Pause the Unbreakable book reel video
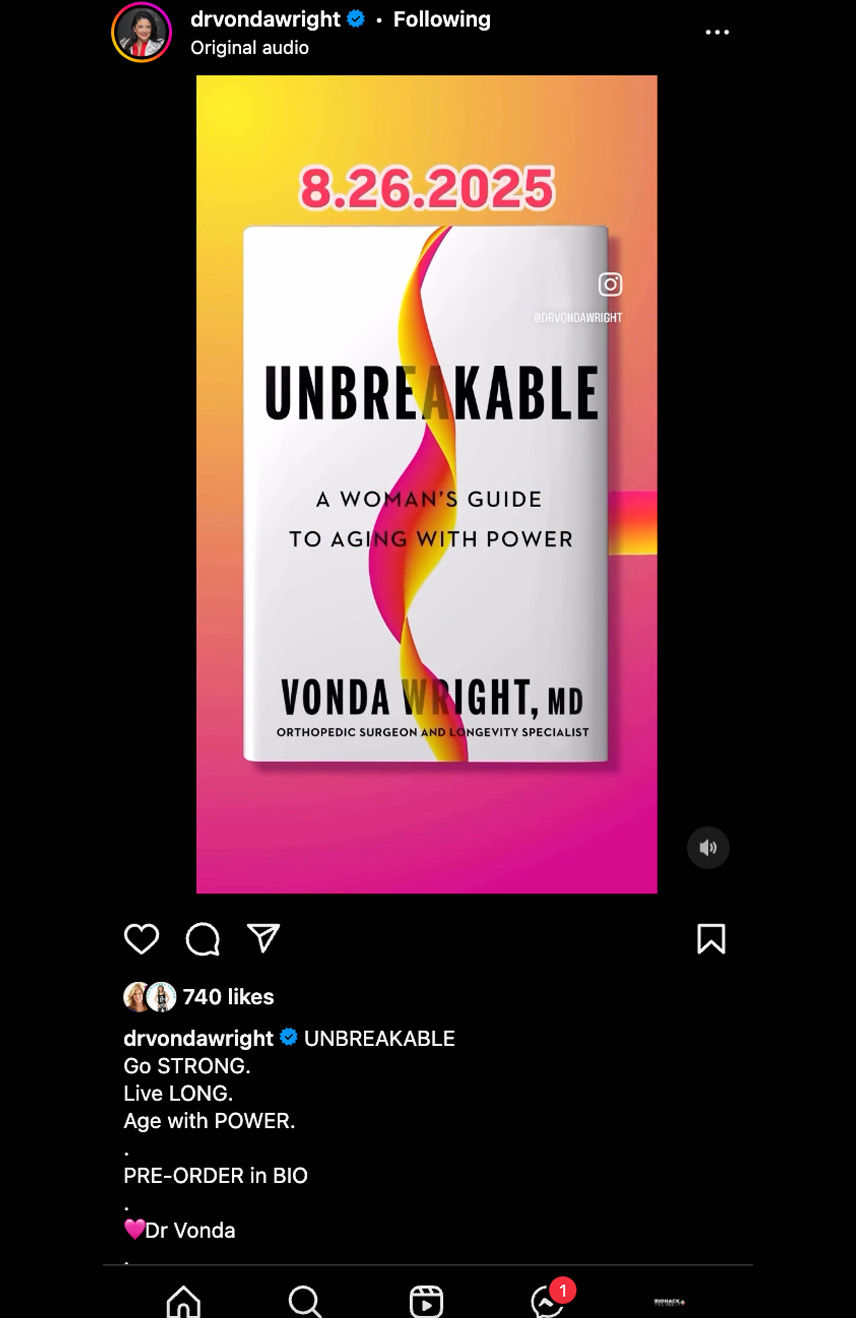The image size is (856, 1318). pos(427,484)
